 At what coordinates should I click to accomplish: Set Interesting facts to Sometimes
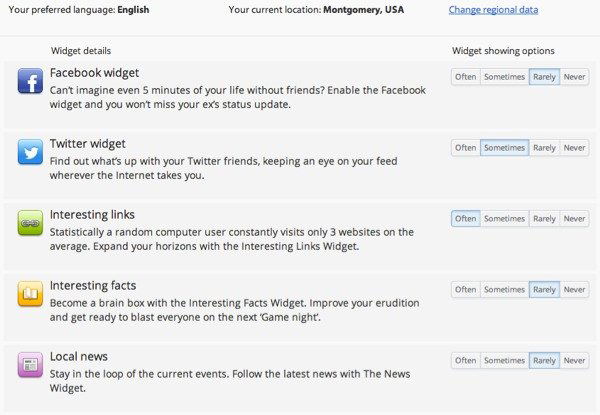tap(504, 290)
